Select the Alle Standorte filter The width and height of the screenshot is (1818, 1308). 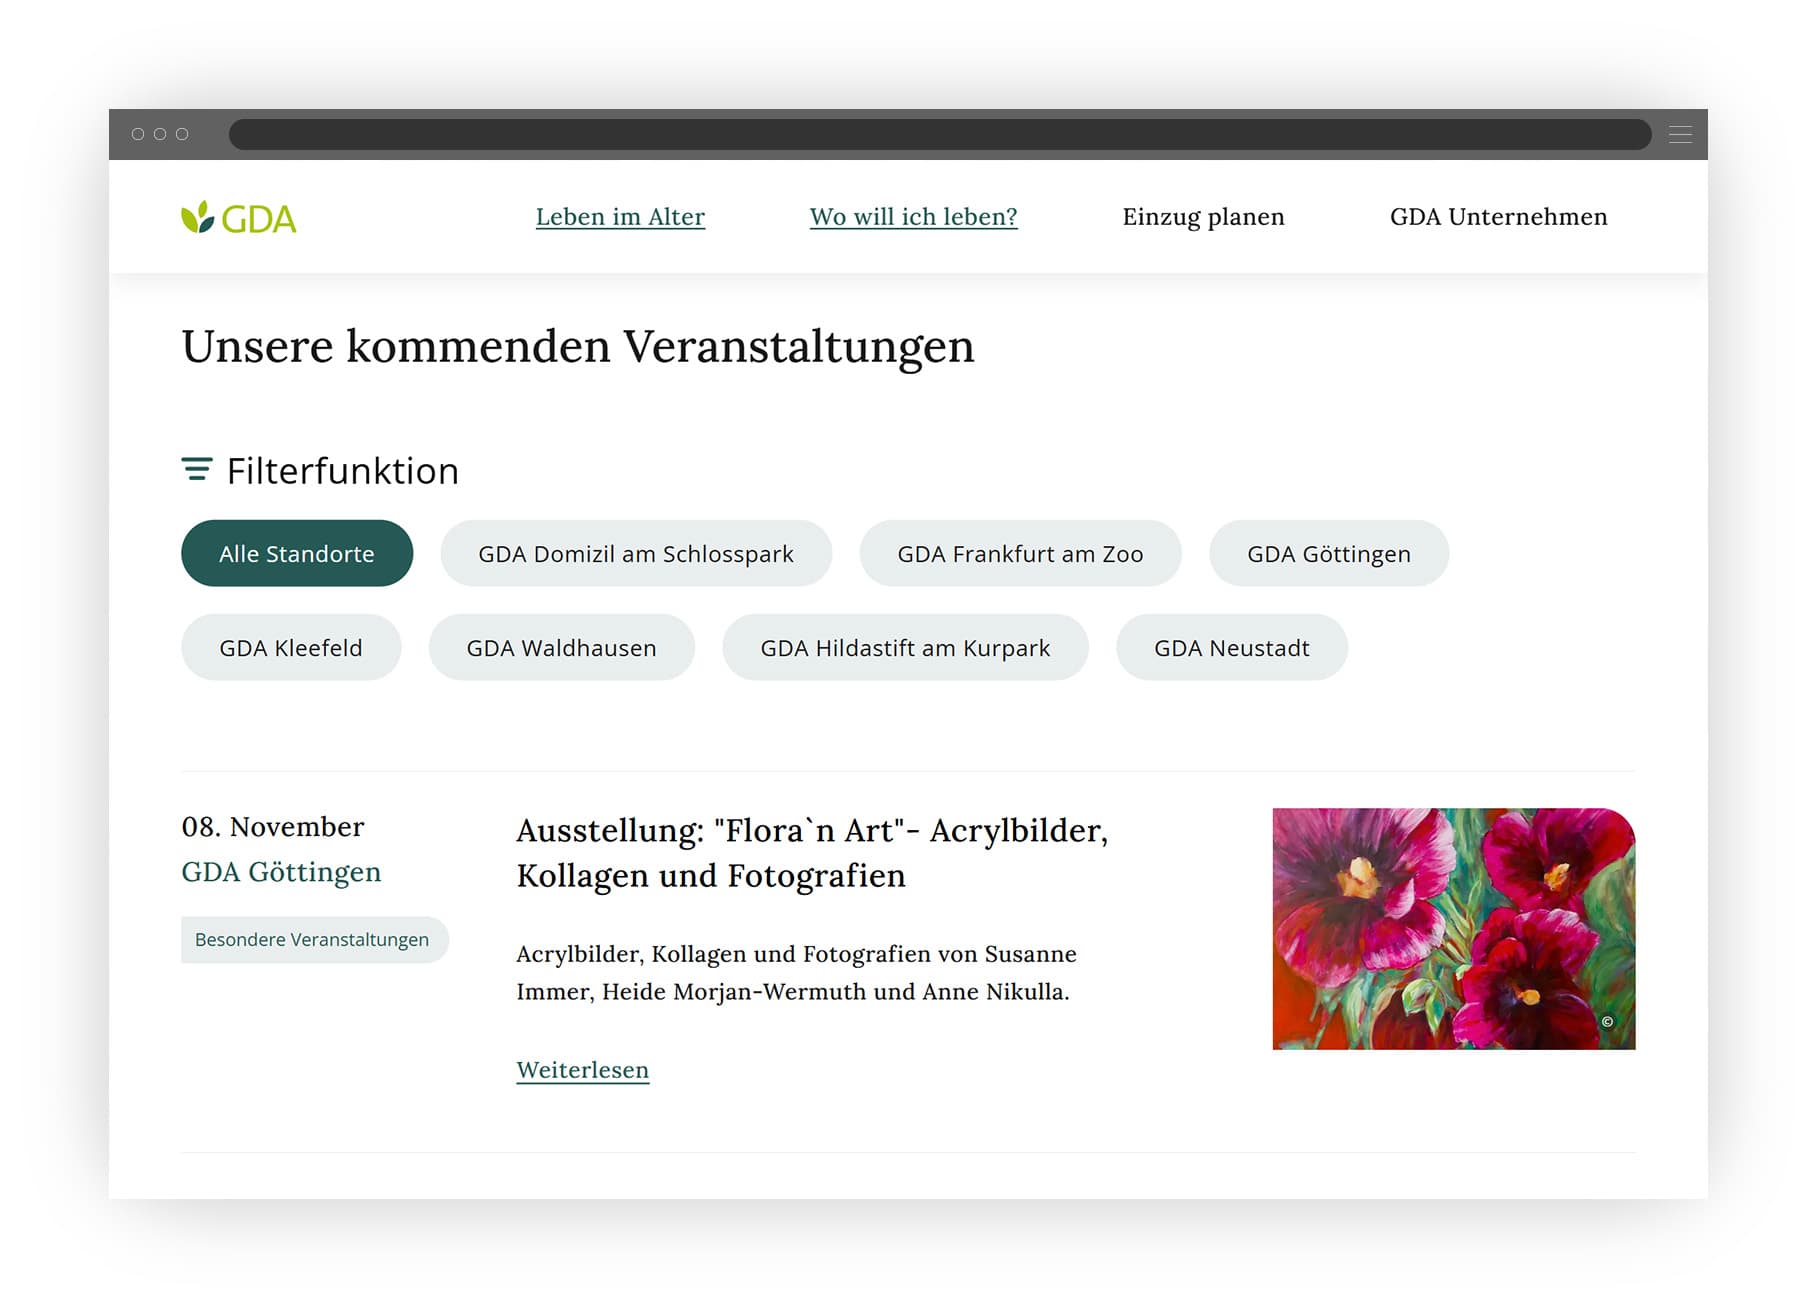(296, 553)
